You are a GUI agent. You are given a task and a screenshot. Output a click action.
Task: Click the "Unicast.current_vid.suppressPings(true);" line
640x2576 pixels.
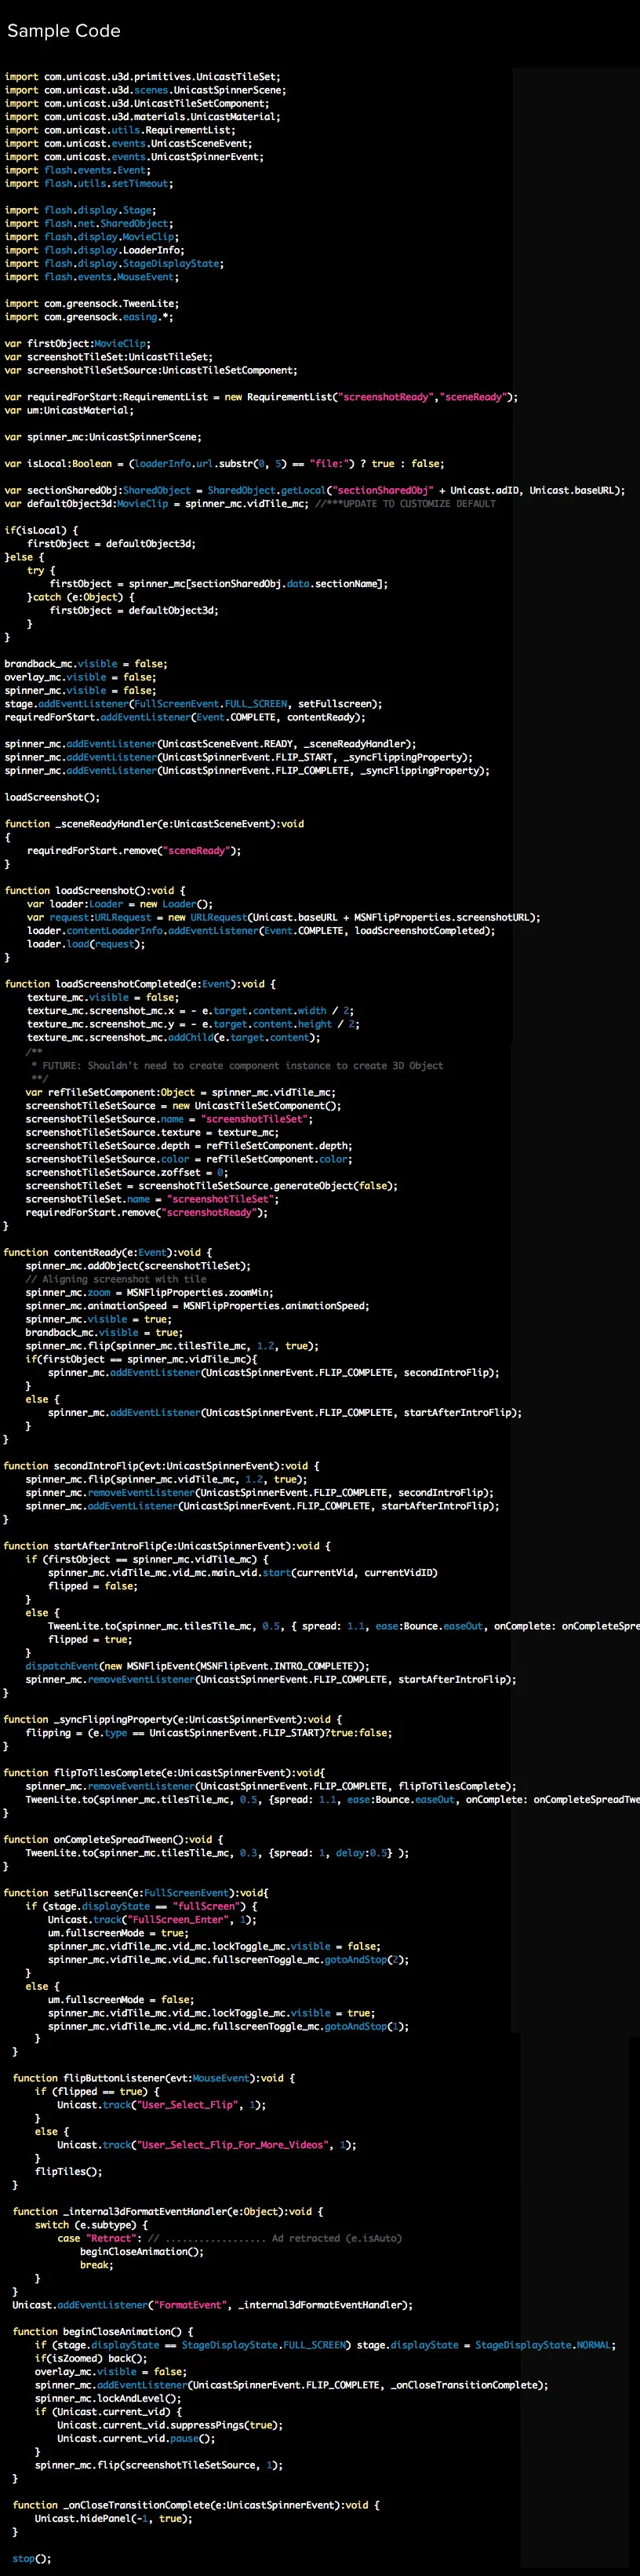tap(170, 2426)
